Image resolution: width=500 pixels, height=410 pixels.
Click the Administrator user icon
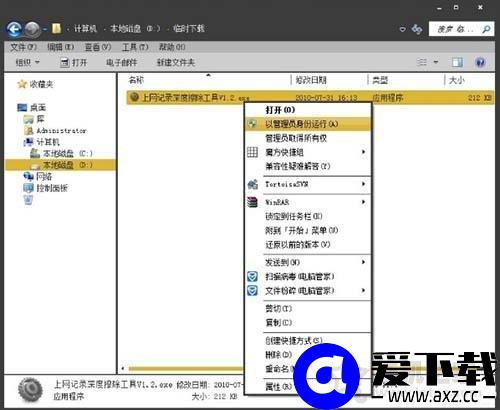tap(29, 131)
